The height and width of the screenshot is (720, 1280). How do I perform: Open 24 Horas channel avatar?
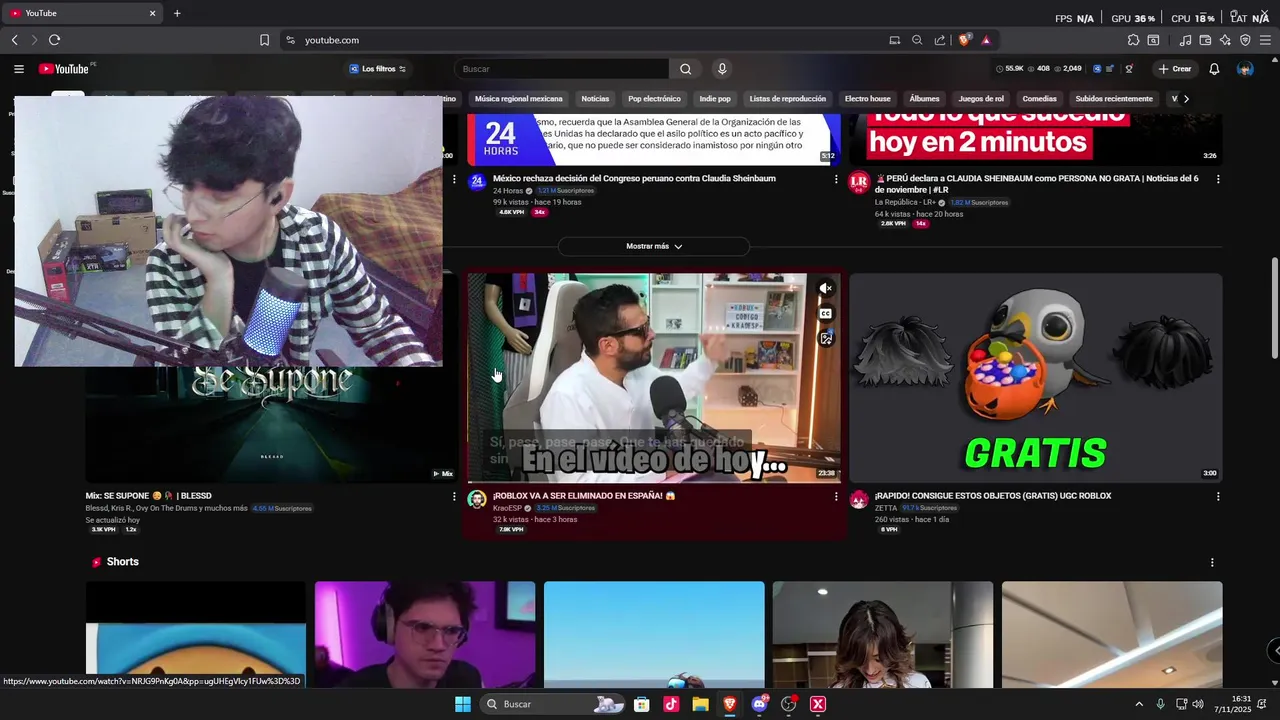click(x=477, y=181)
